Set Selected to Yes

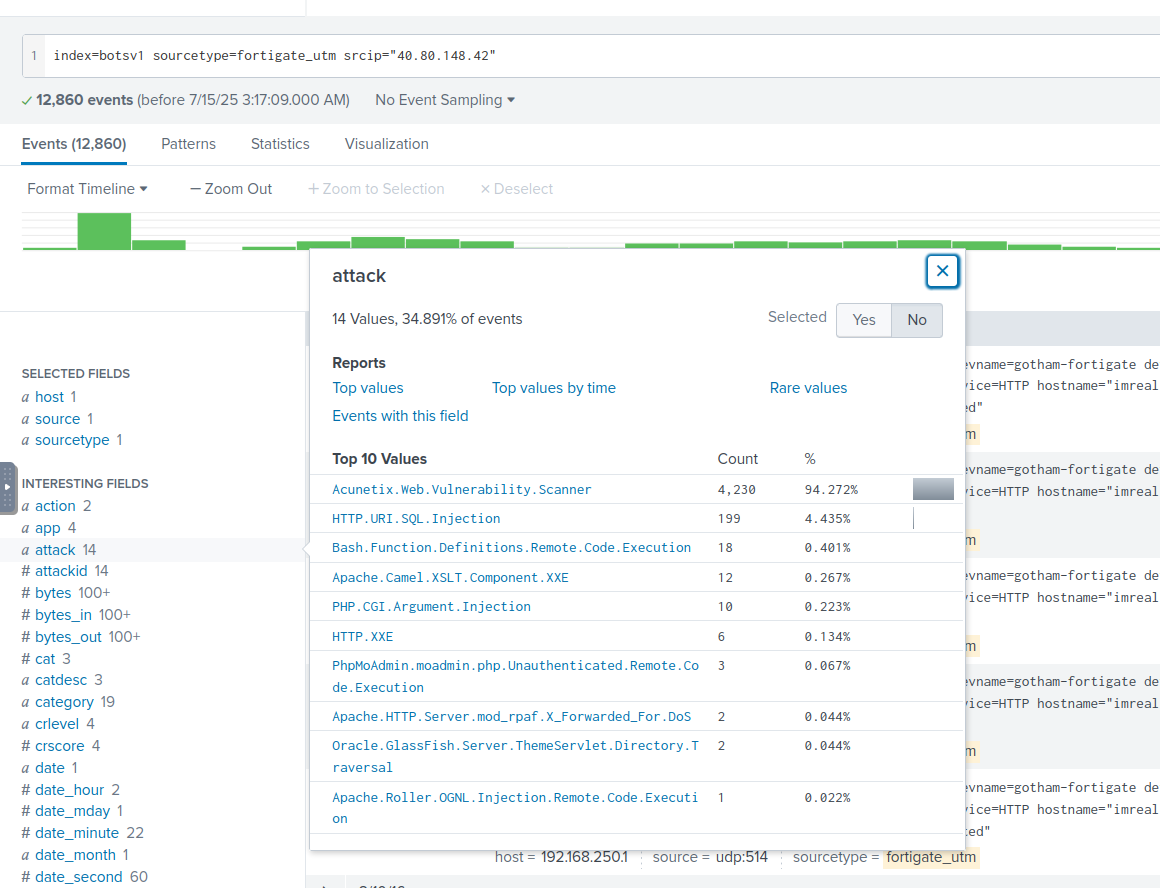863,320
